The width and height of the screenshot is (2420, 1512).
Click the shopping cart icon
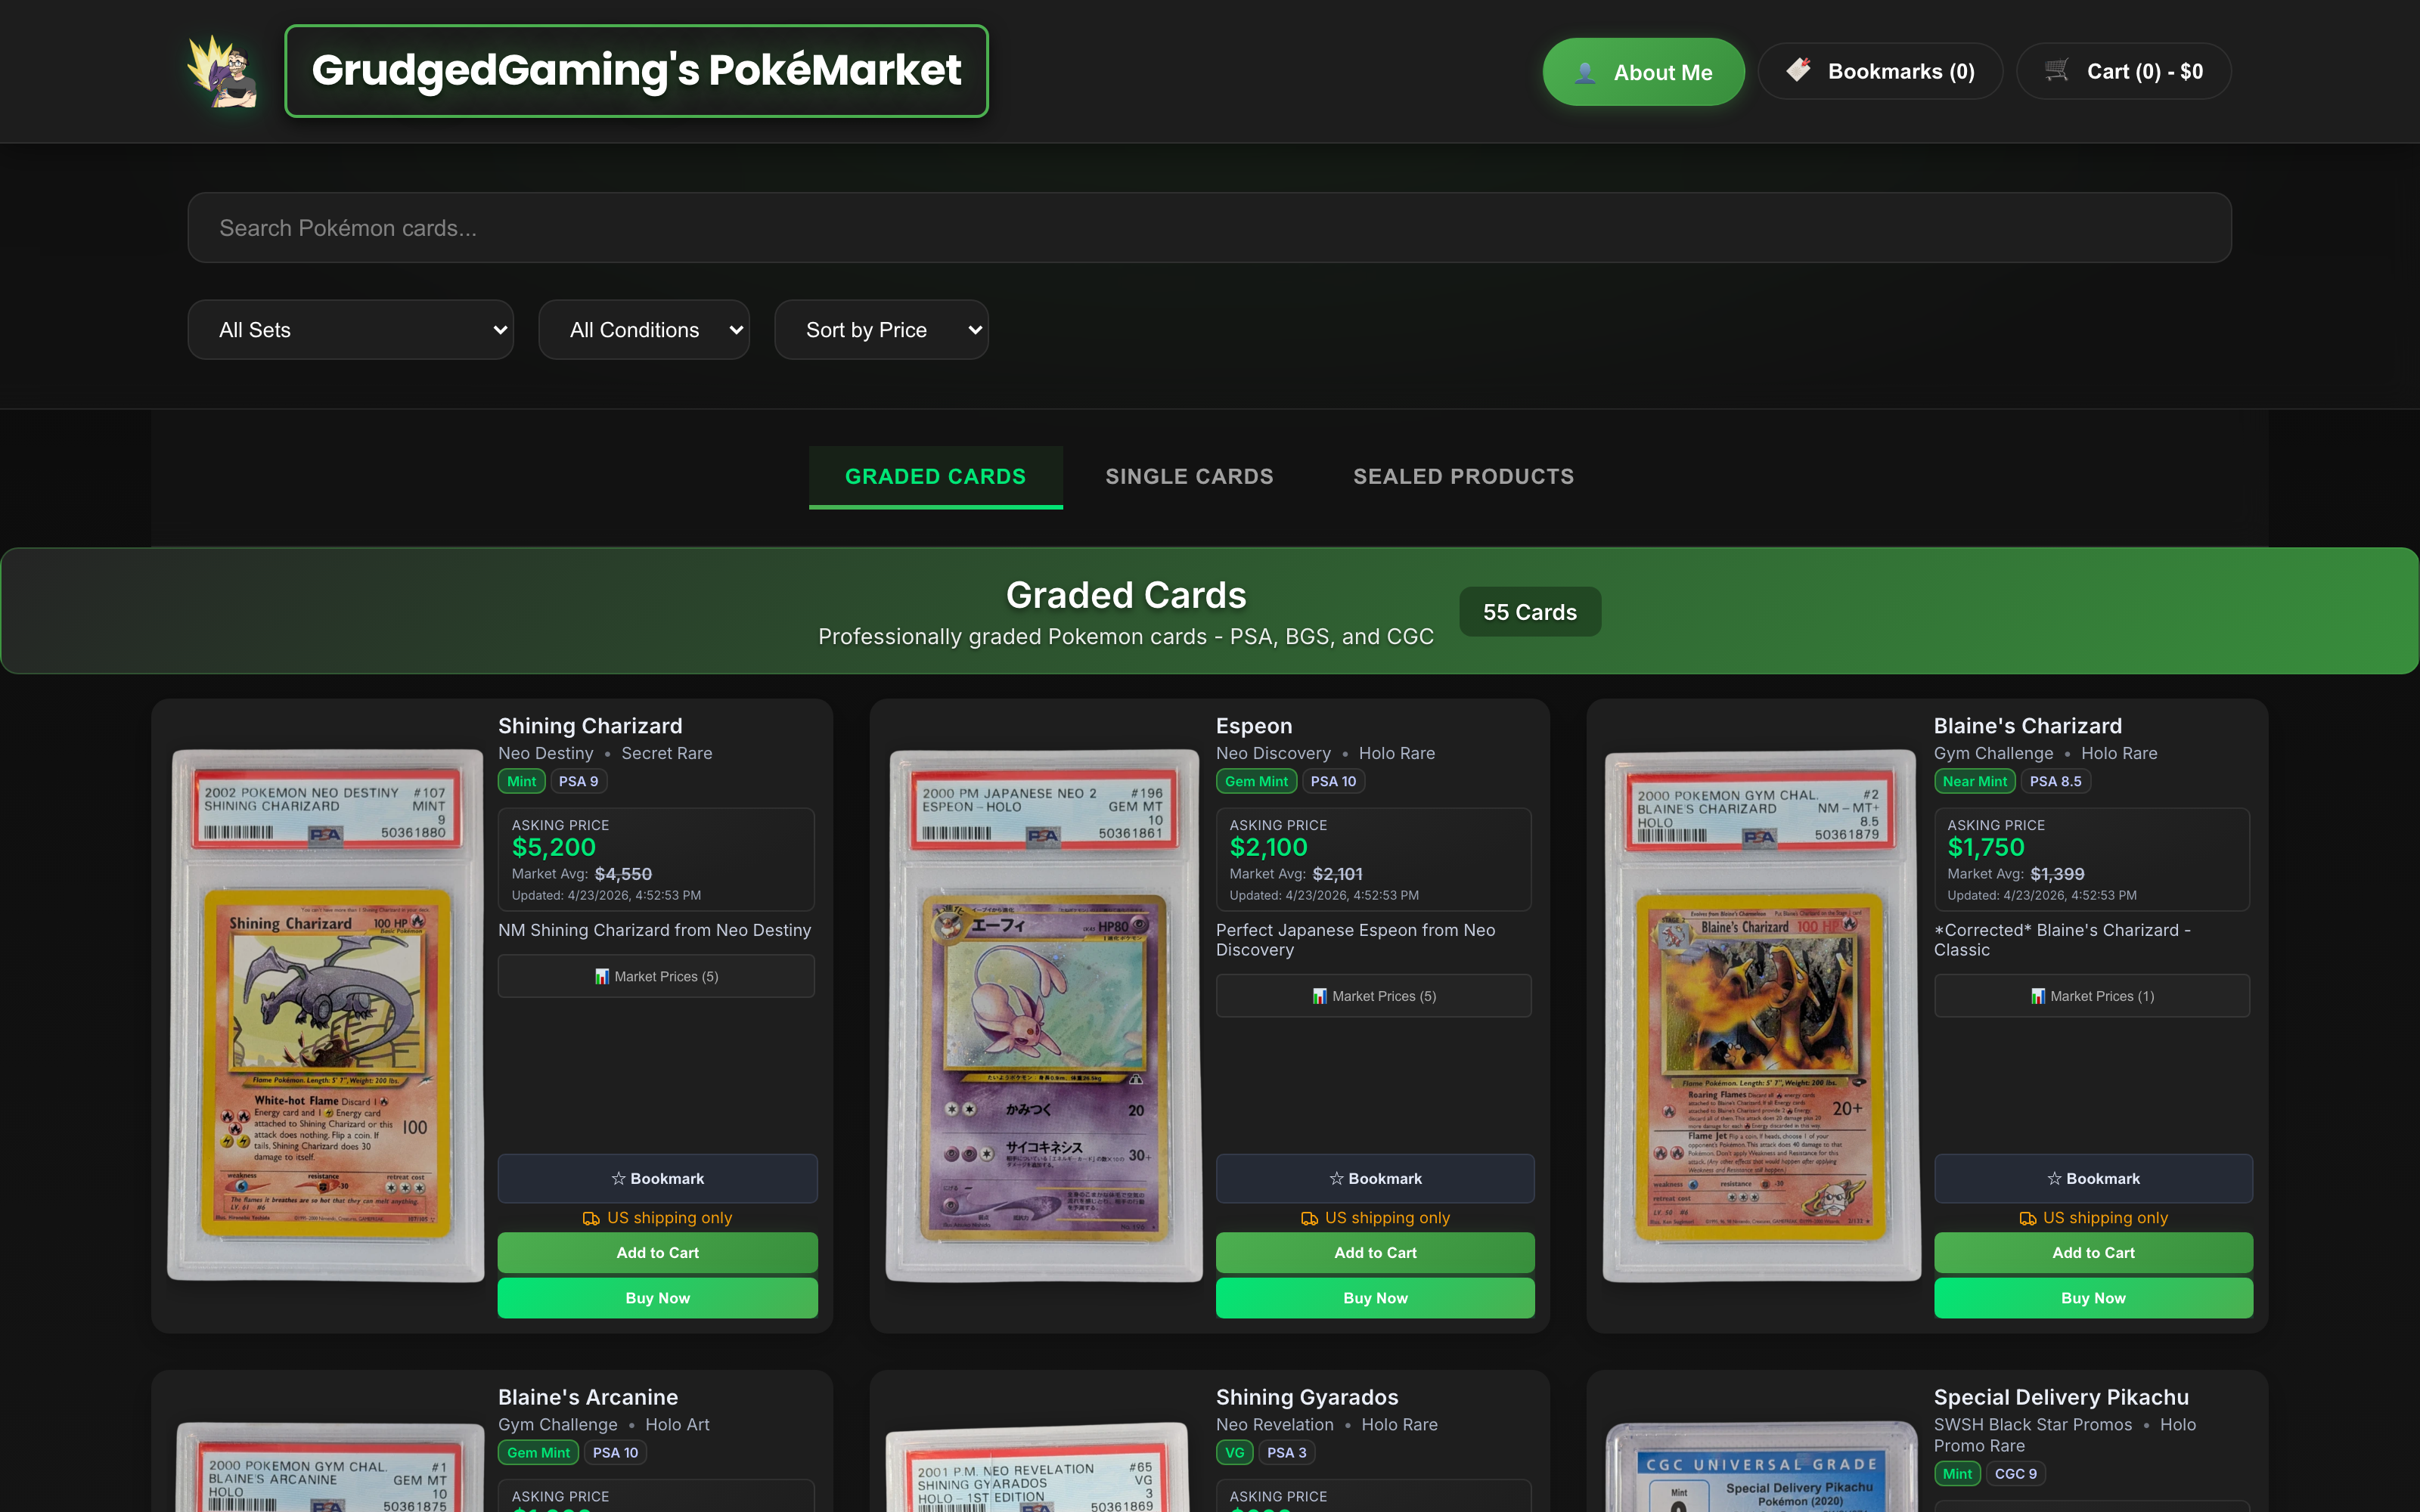coord(2057,70)
